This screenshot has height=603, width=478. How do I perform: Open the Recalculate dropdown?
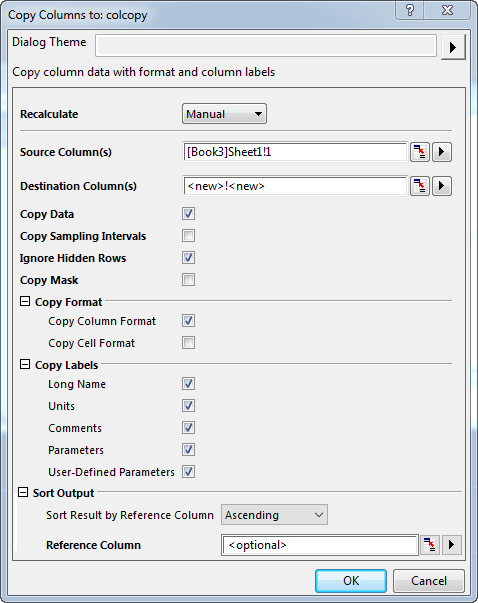coord(224,114)
